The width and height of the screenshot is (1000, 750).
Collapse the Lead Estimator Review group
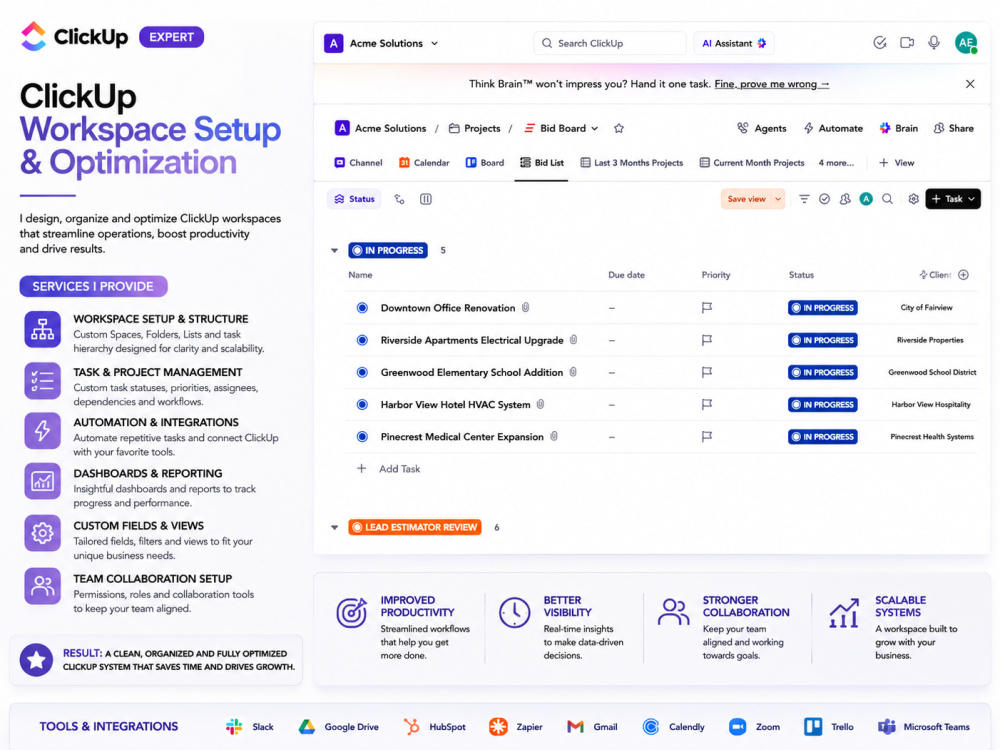(334, 527)
